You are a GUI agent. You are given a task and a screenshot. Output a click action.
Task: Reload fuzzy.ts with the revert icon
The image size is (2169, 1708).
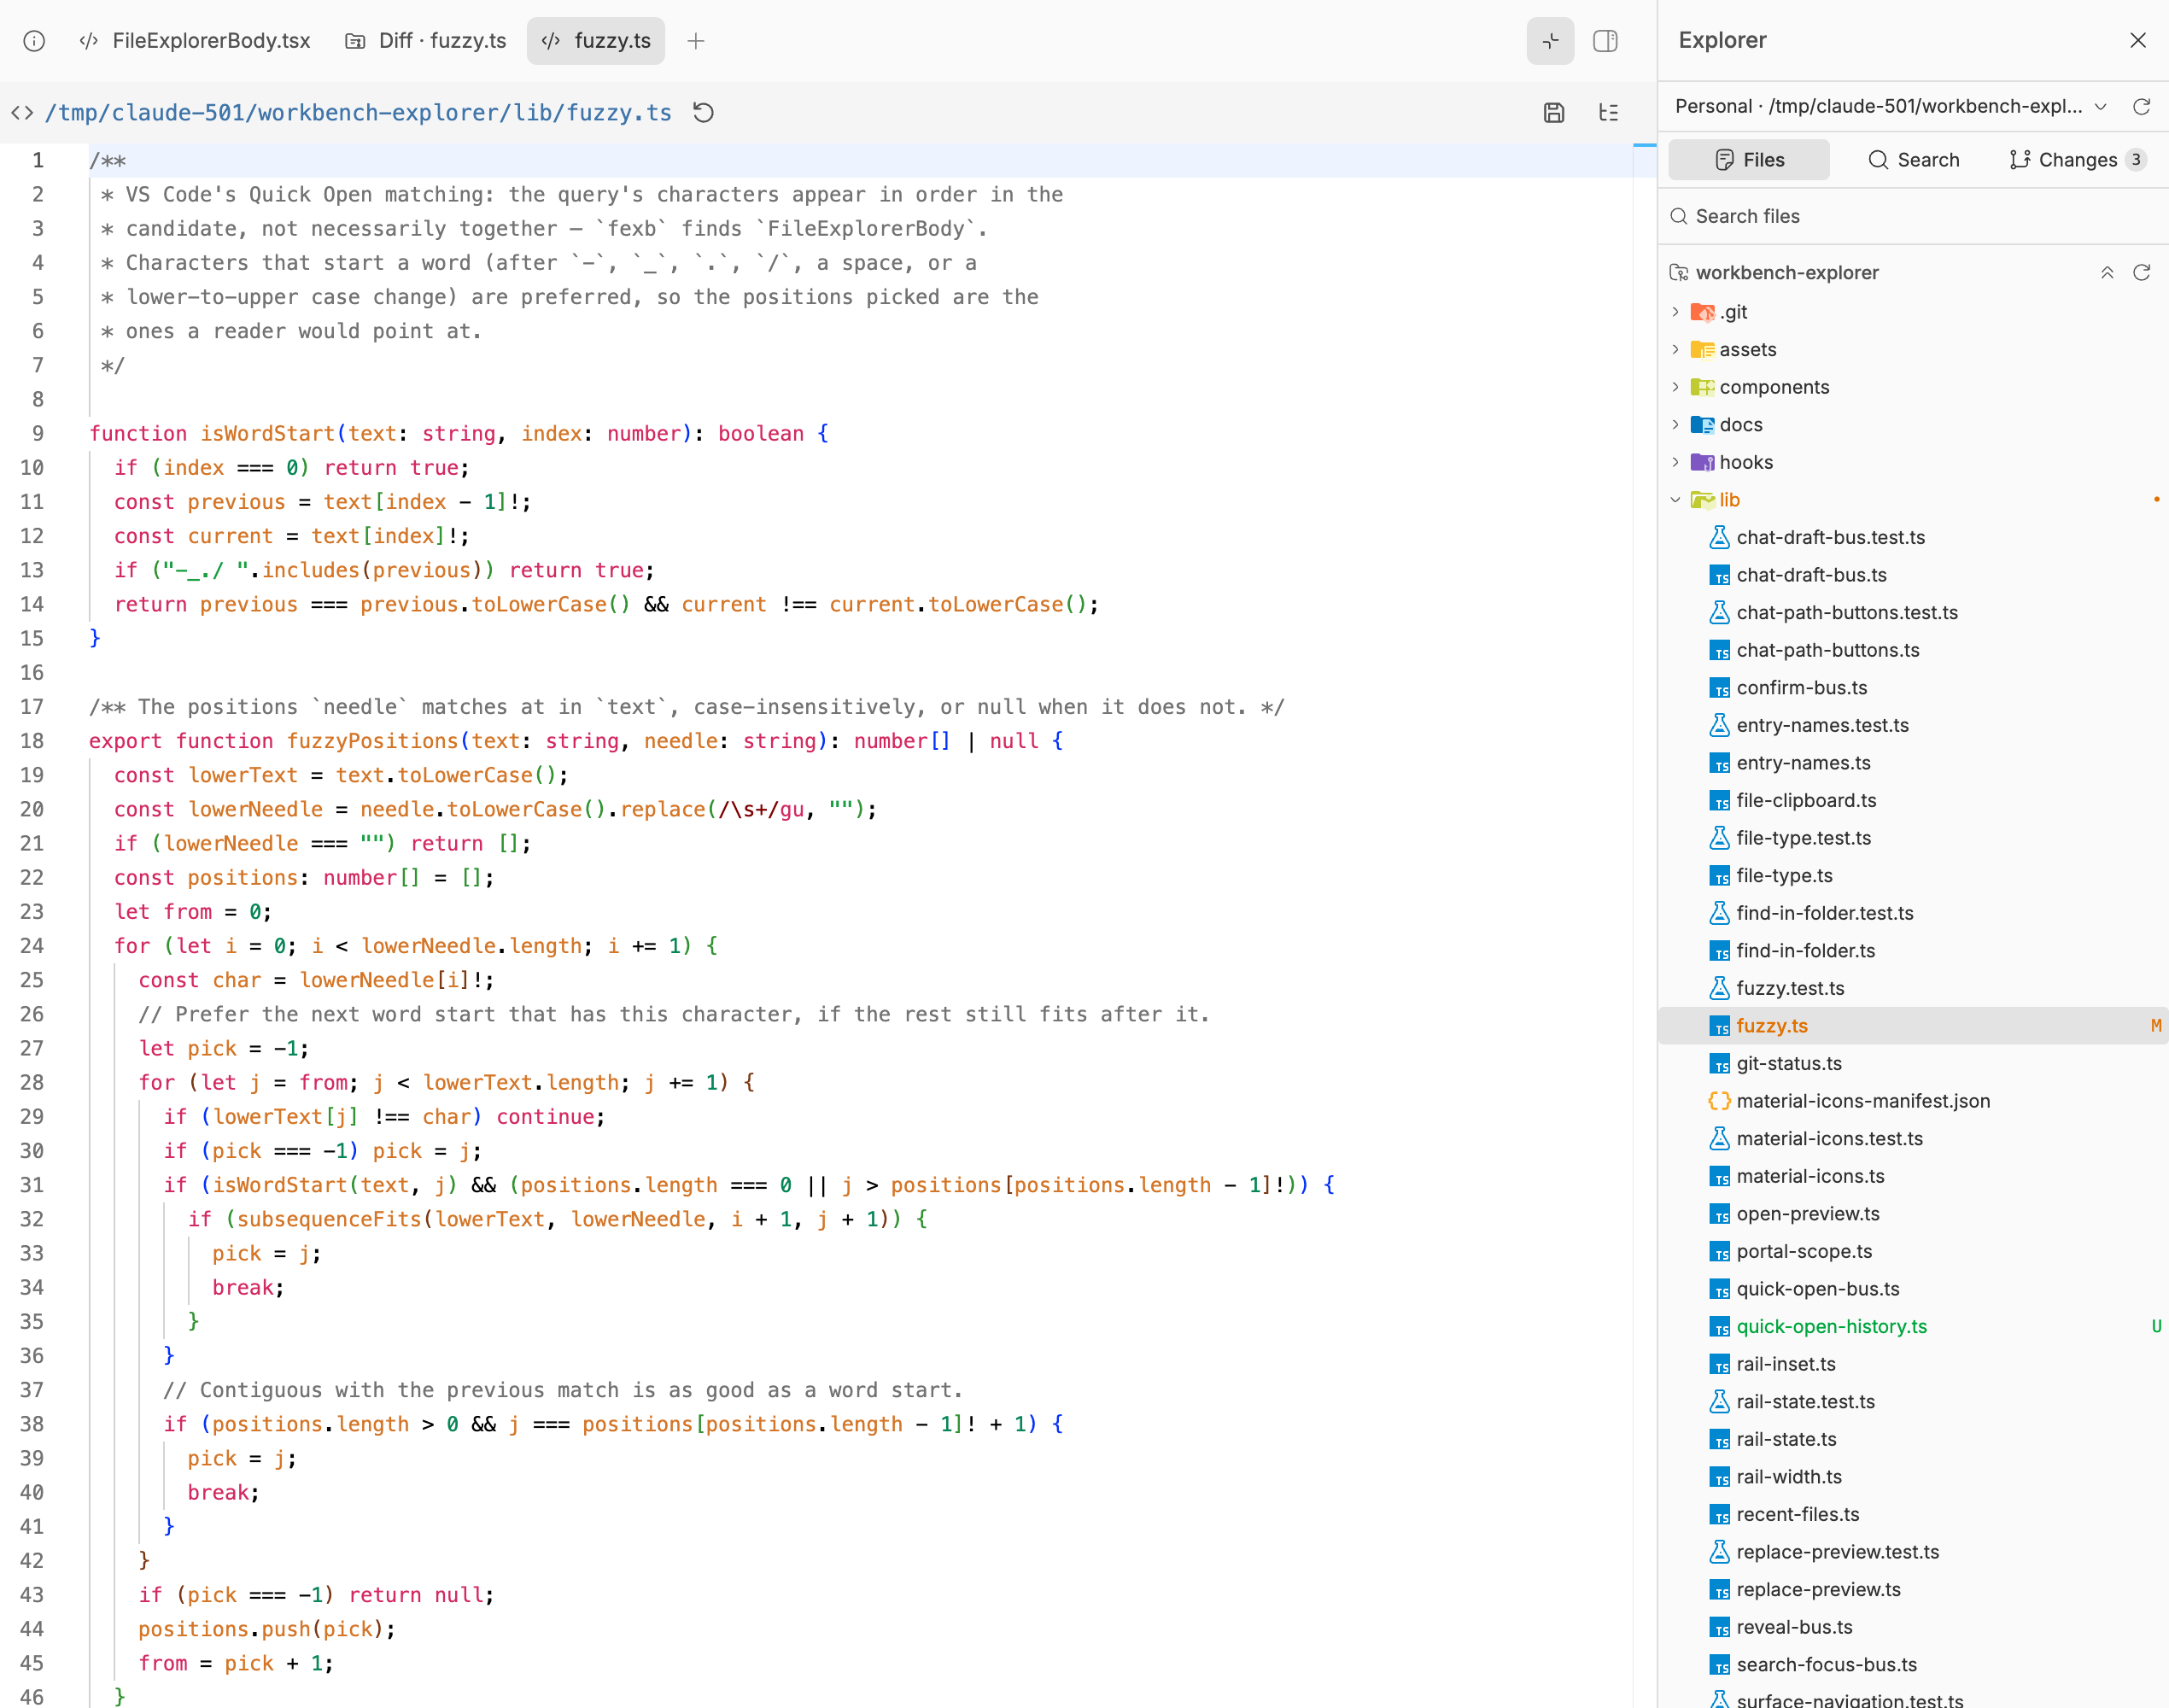(x=704, y=112)
